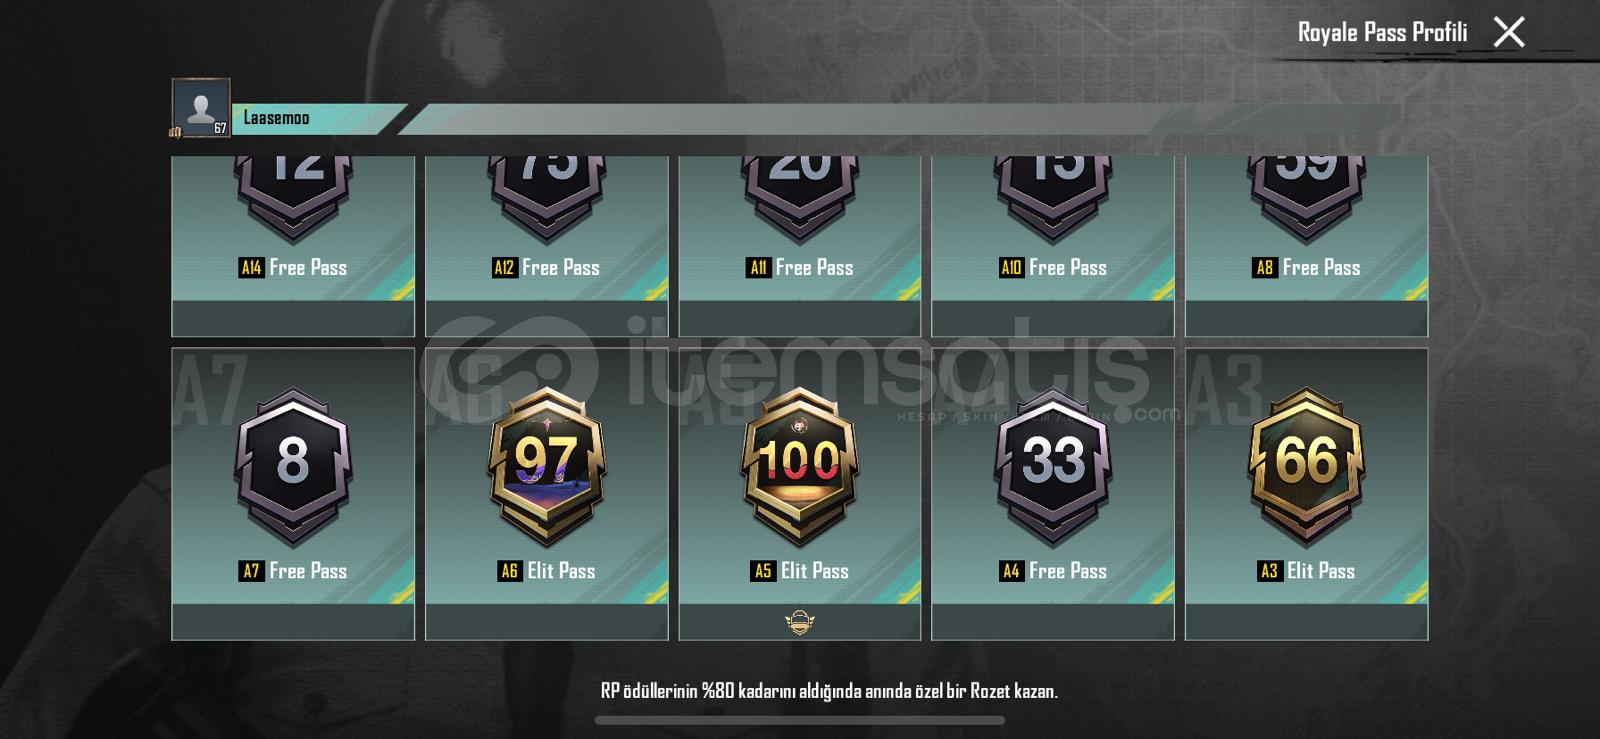Choose the A4 Free Pass badge 33
Screen dimensions: 1600x739
(1053, 466)
